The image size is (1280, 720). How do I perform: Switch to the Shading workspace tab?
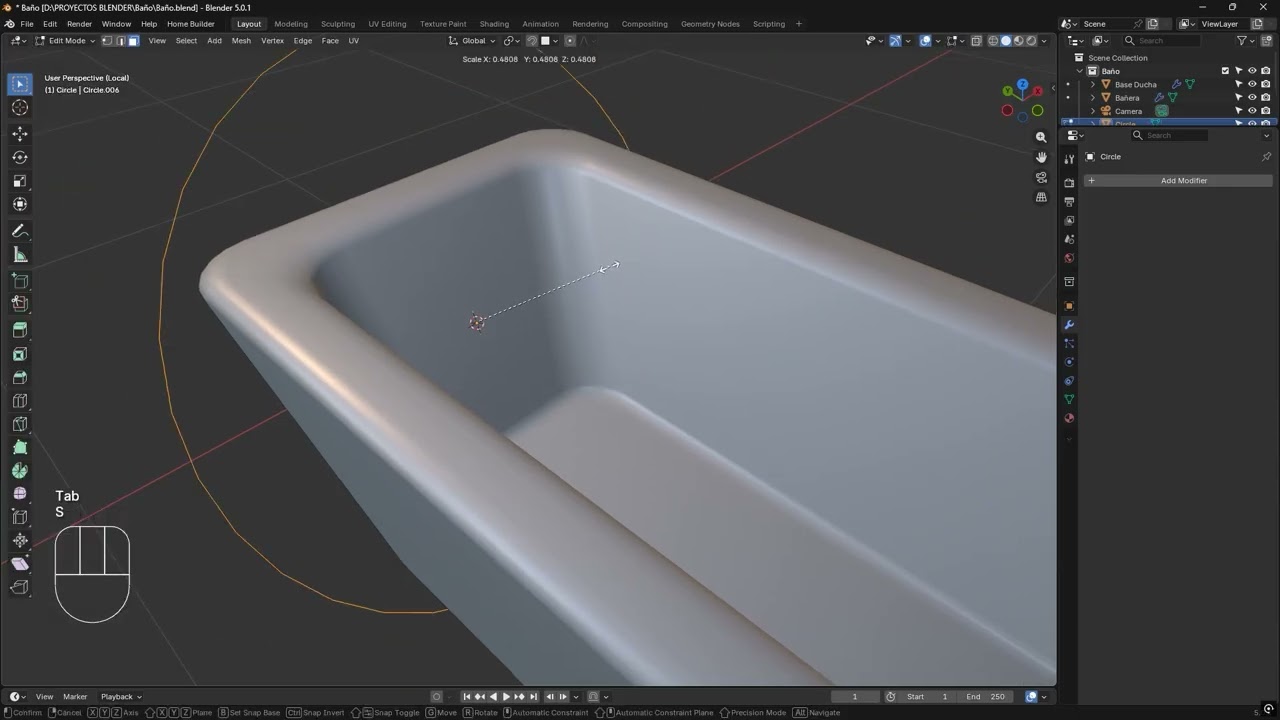click(494, 24)
